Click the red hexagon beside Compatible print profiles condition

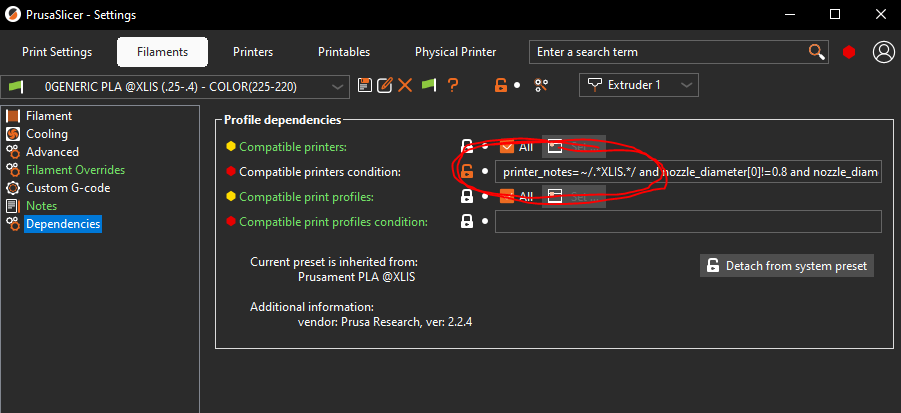point(231,221)
